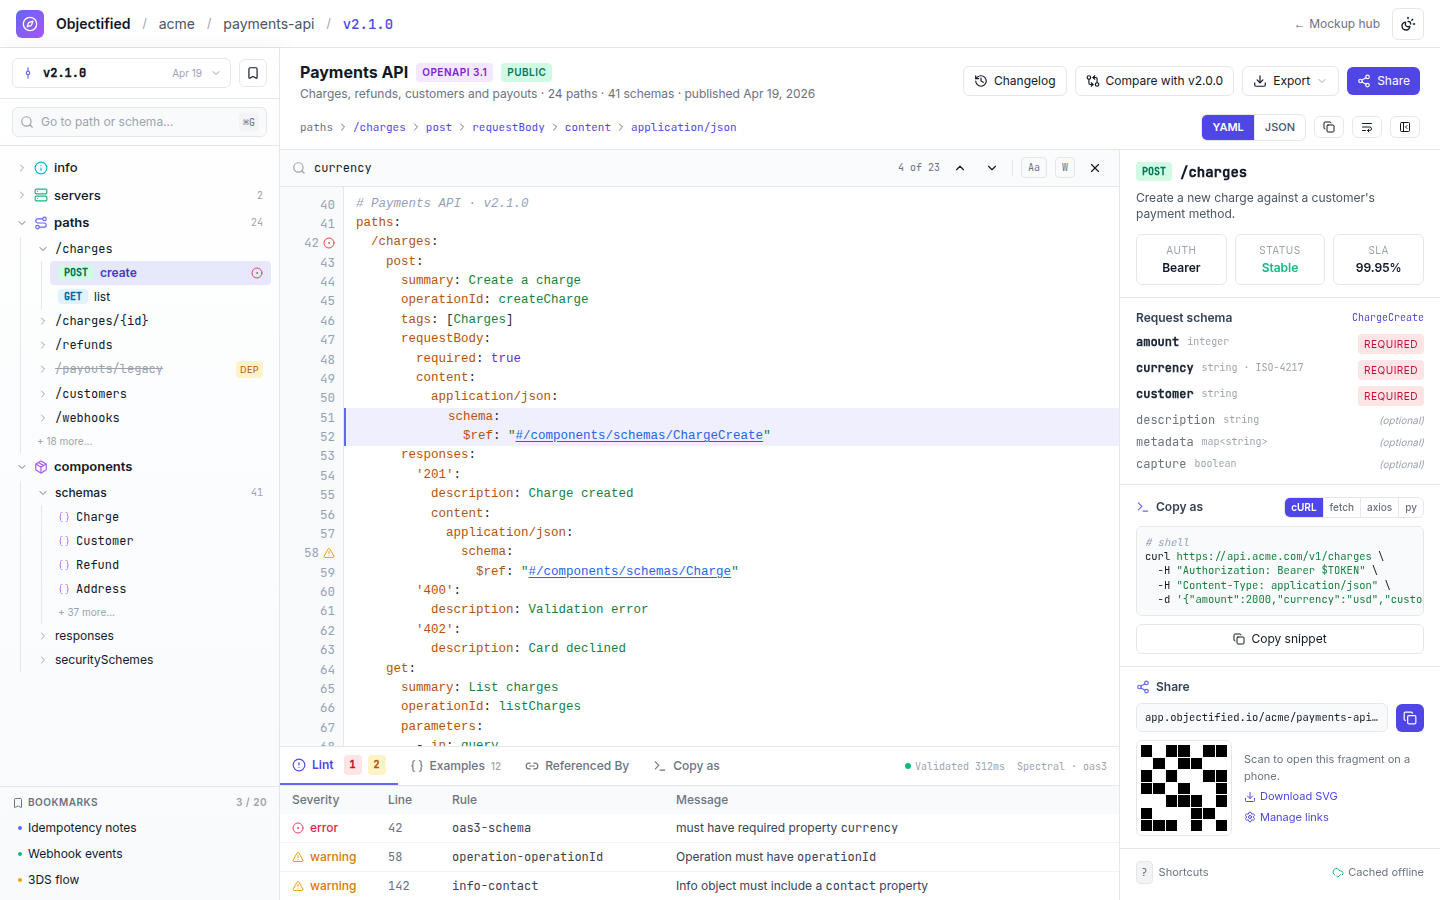Open the Referenced By tab

(x=577, y=766)
